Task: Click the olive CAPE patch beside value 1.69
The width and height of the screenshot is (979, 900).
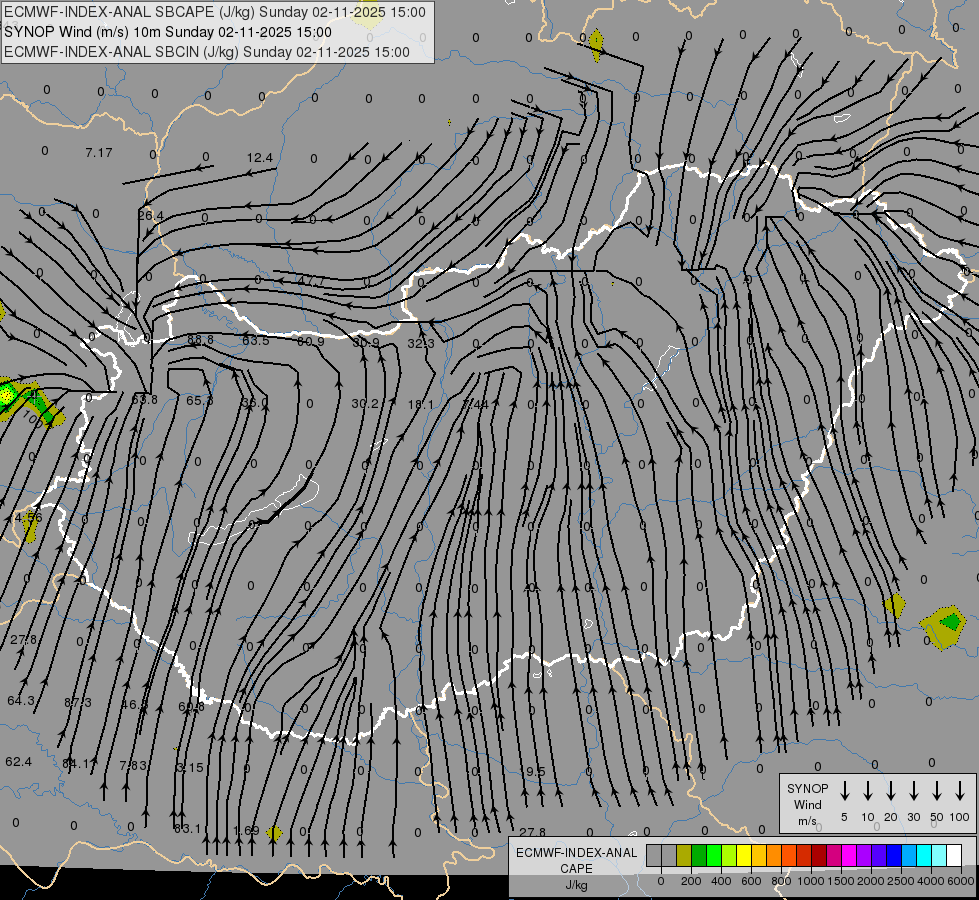Action: pyautogui.click(x=273, y=833)
